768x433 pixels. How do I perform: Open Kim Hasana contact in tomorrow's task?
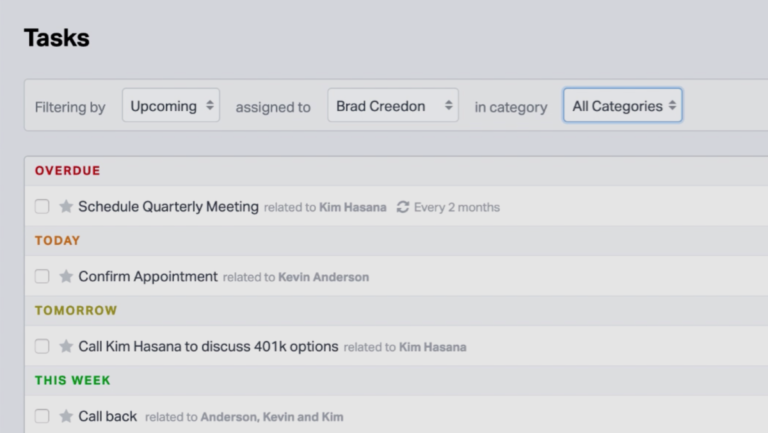click(432, 347)
